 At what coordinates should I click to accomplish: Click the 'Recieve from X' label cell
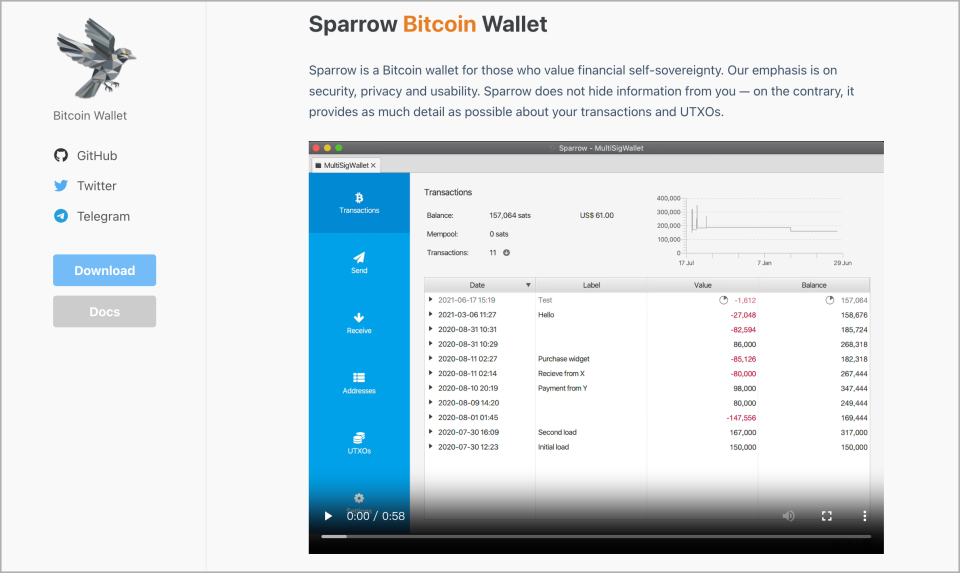561,373
